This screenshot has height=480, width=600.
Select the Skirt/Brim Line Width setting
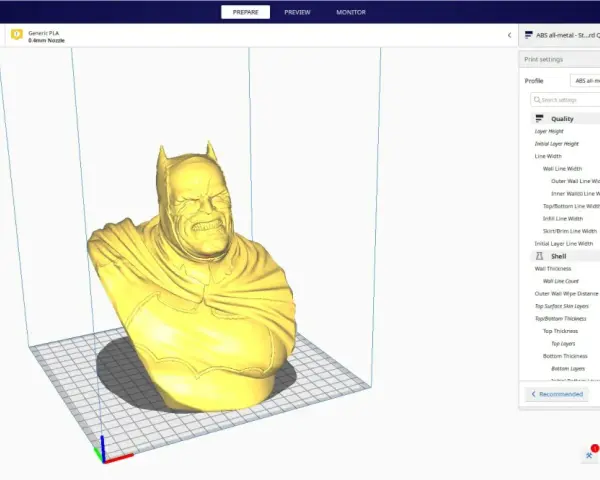[569, 231]
